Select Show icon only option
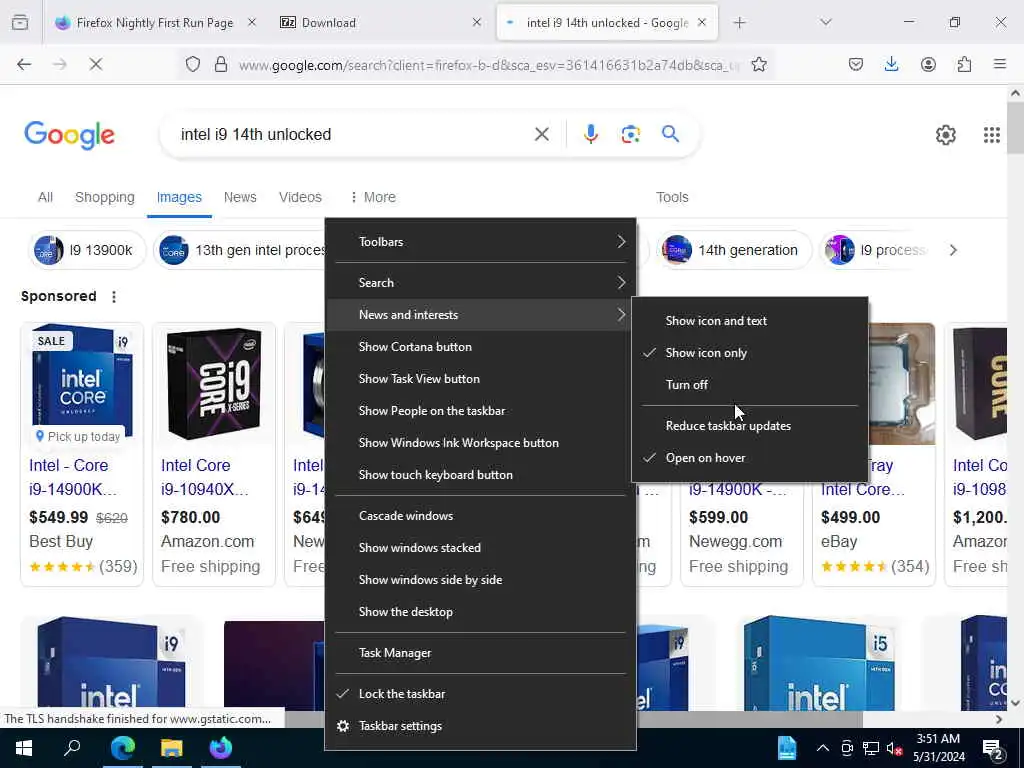 (750, 353)
